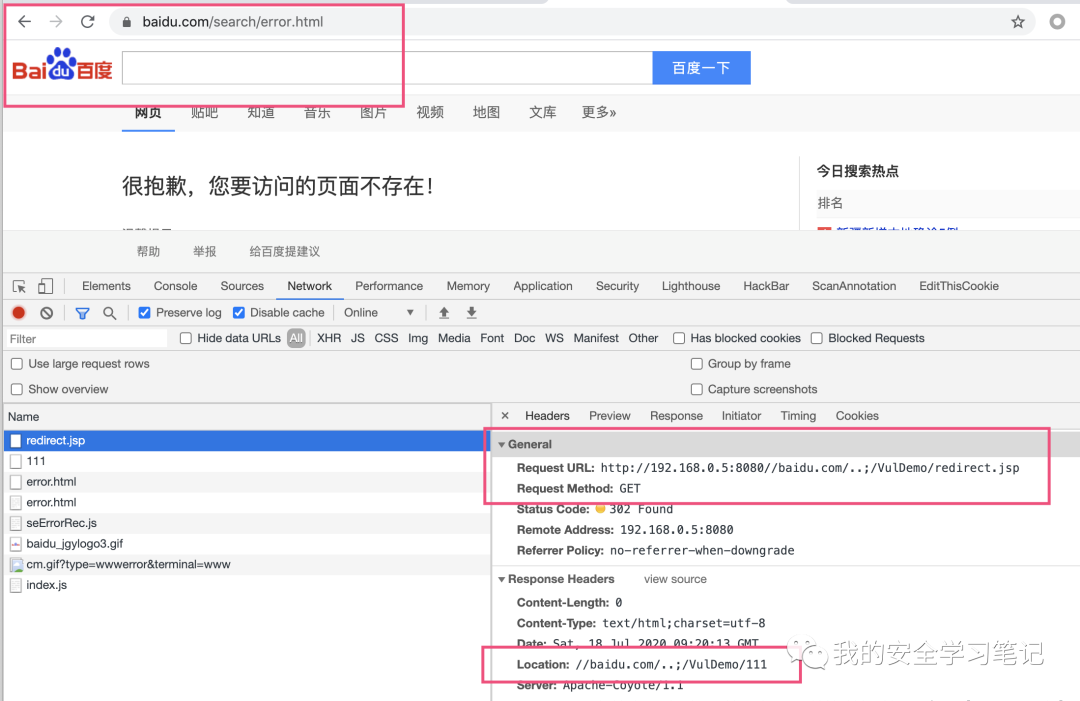Open the Lighthouse tab

coord(691,286)
